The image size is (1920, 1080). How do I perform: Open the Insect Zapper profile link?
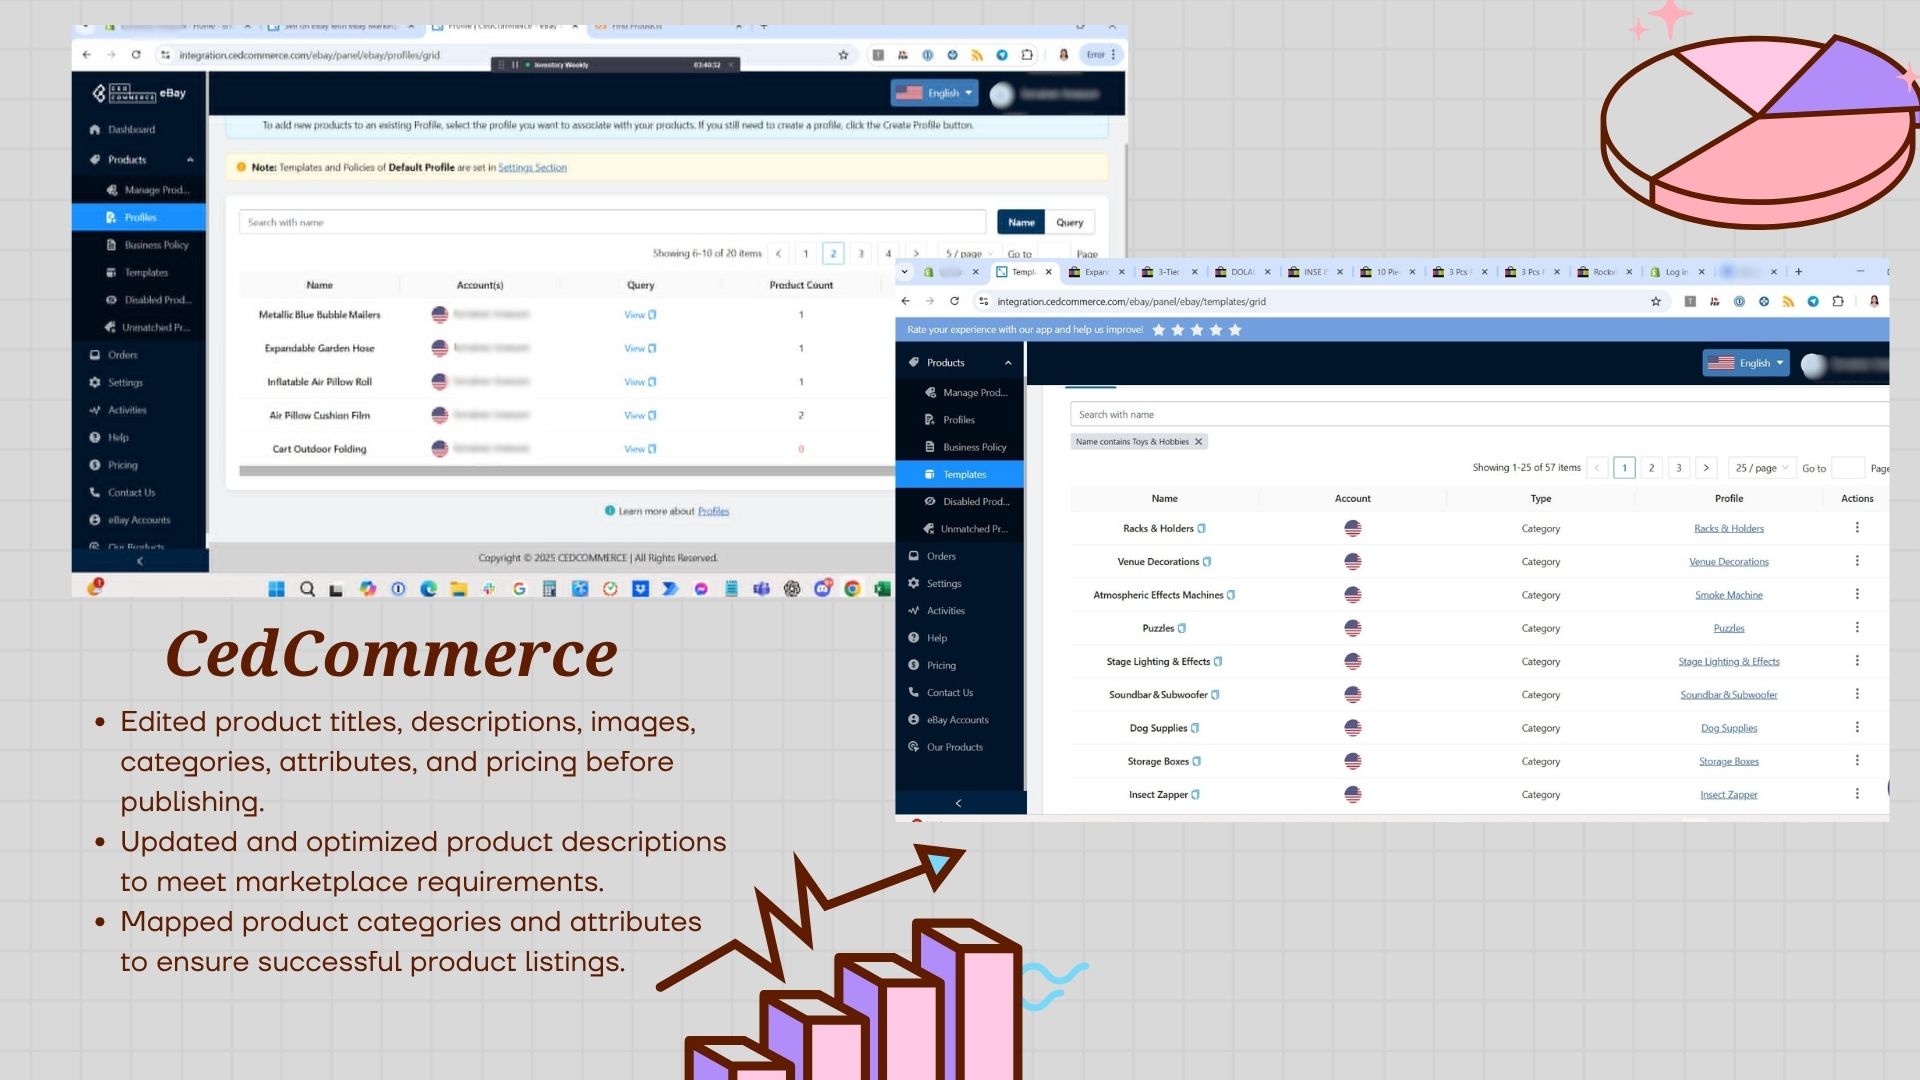point(1728,795)
